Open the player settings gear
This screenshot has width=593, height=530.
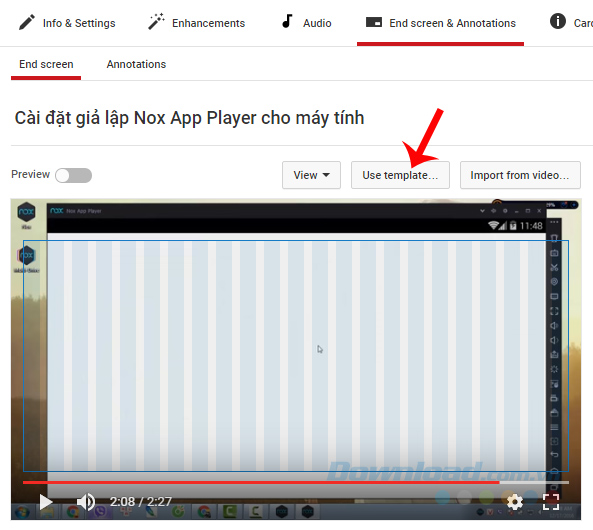click(x=514, y=502)
